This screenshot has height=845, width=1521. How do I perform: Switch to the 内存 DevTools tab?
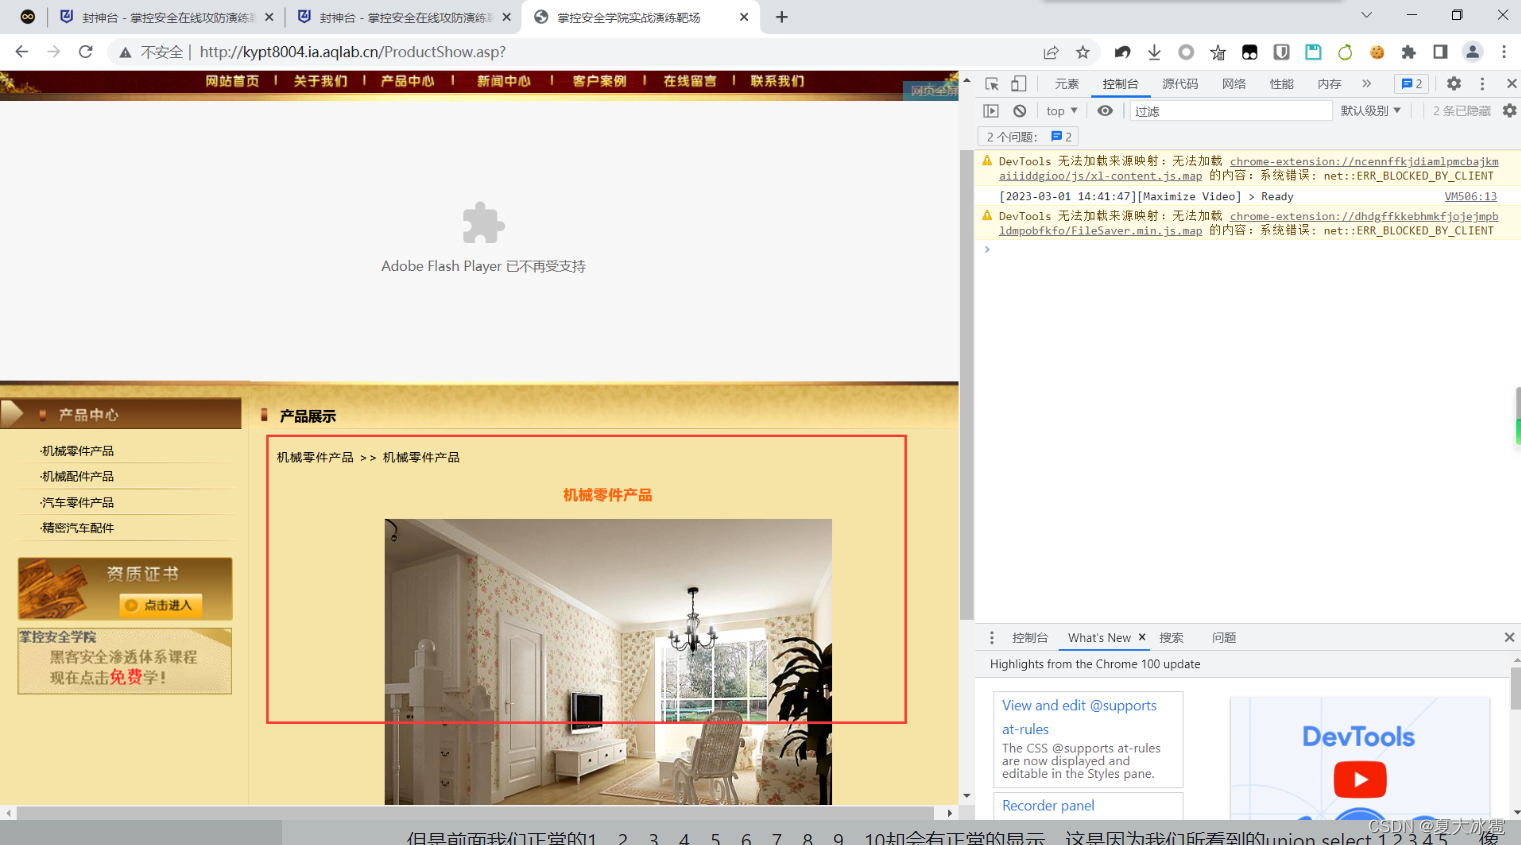[1329, 84]
